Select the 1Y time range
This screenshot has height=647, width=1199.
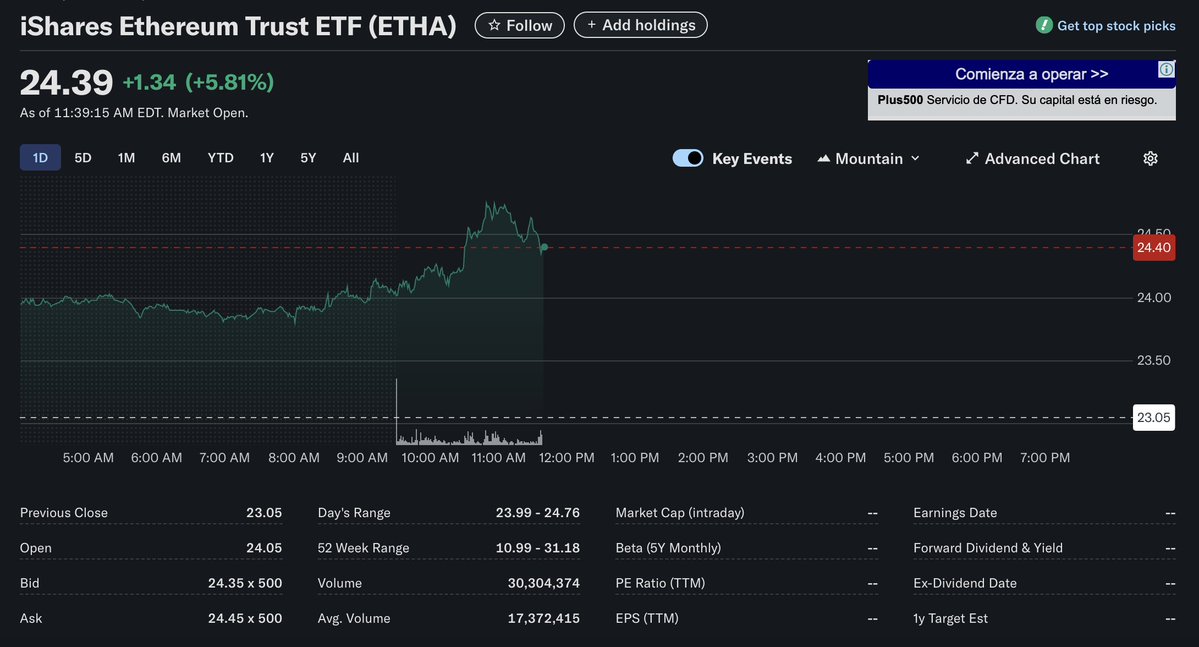[267, 158]
